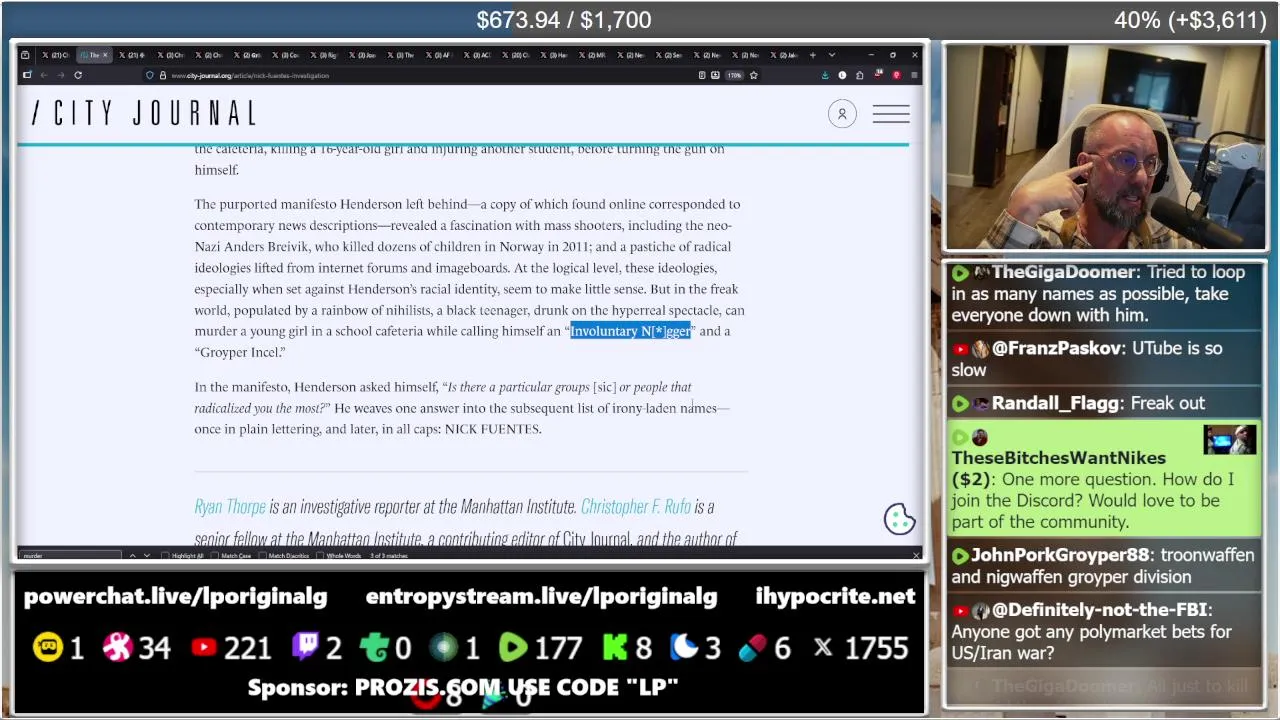Jump to previous match in find bar

[x=132, y=555]
